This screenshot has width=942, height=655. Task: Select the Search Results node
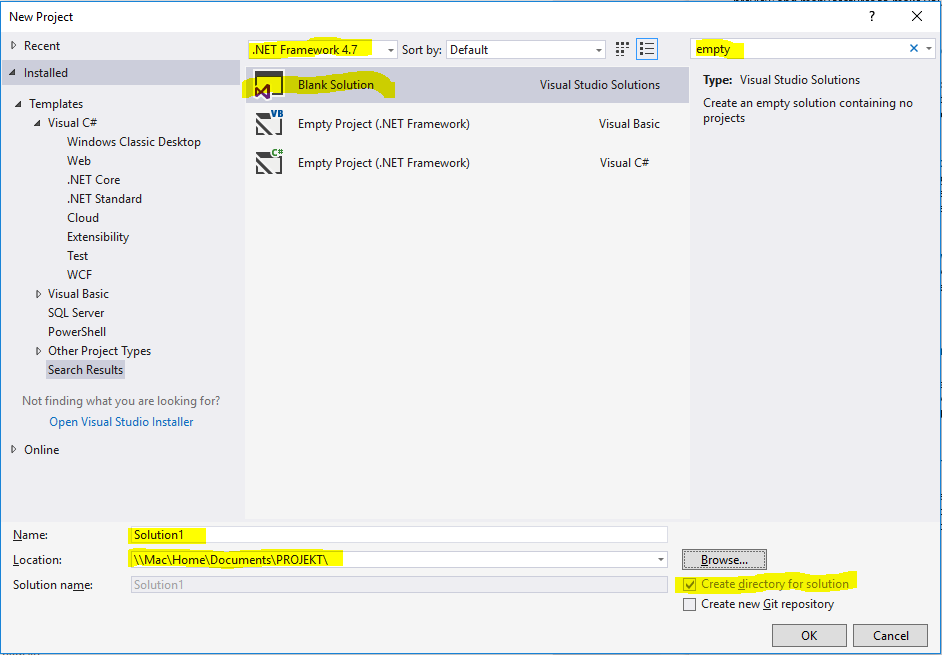point(85,370)
